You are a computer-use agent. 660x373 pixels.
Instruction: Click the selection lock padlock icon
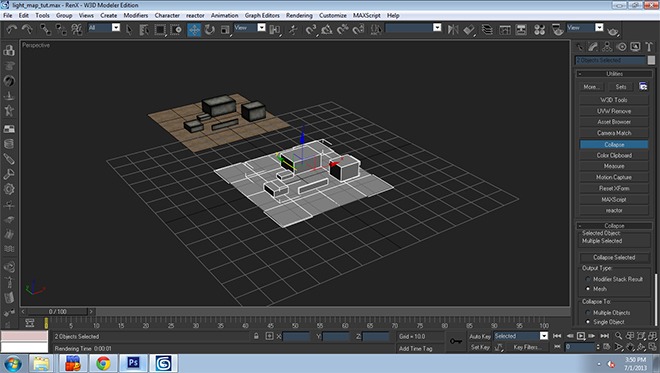tap(256, 336)
